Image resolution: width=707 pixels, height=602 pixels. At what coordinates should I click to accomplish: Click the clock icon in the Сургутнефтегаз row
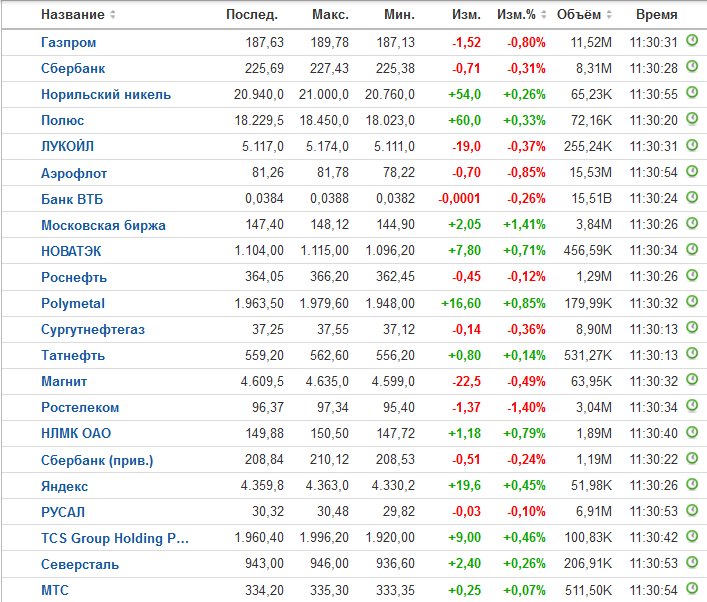692,327
